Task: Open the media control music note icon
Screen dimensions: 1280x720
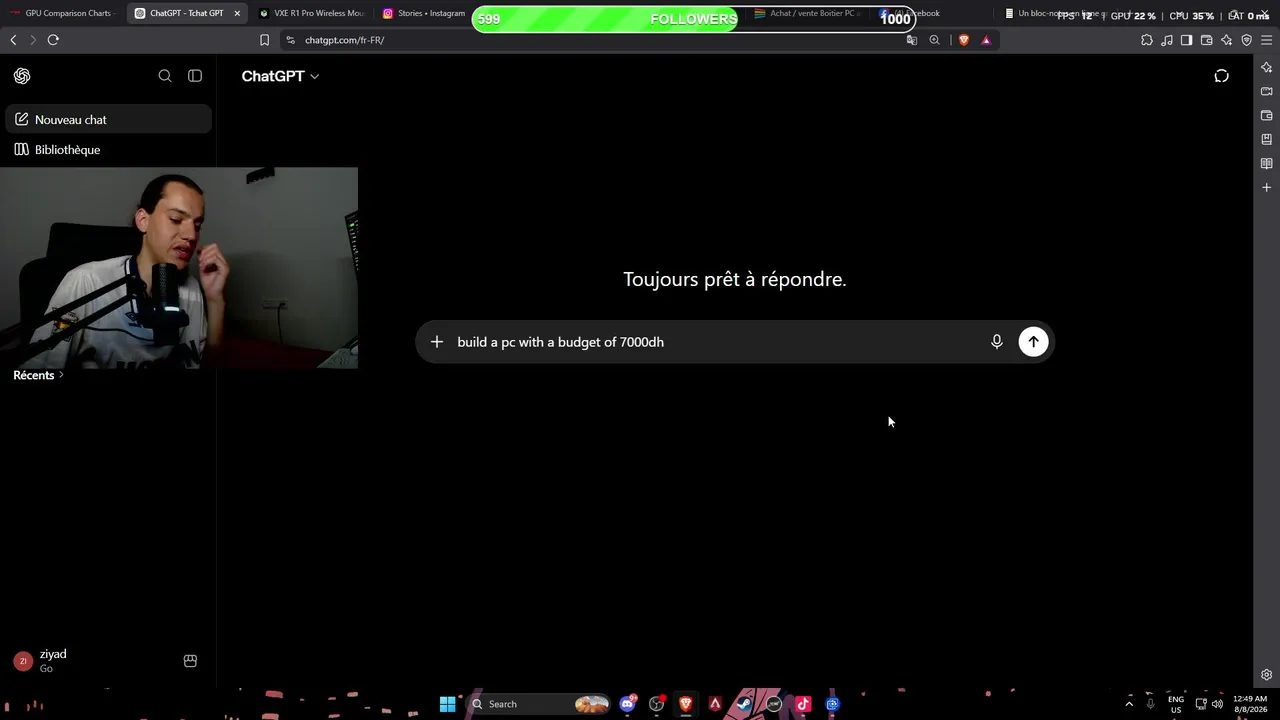Action: tap(1167, 40)
